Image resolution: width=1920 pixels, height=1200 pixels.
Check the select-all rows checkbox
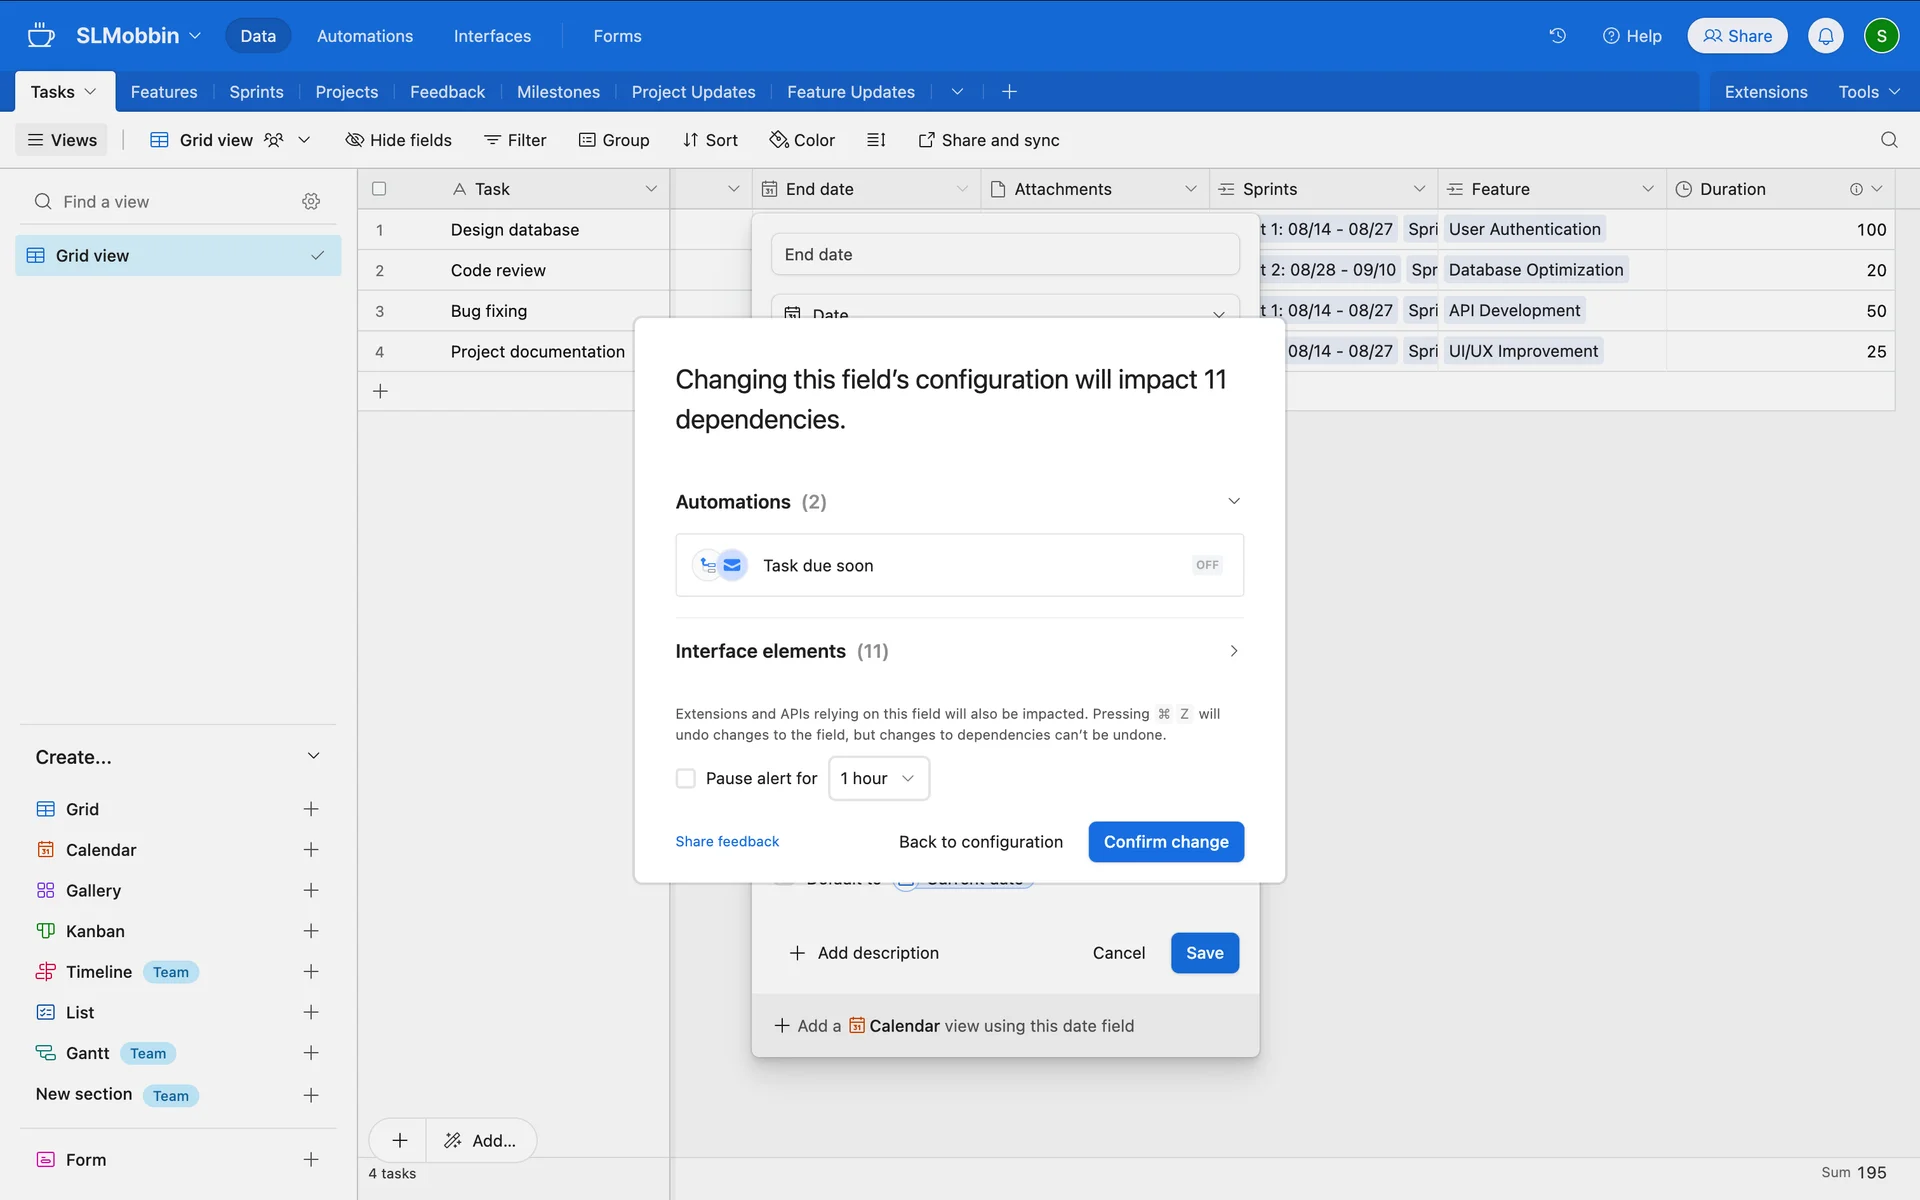tap(379, 189)
